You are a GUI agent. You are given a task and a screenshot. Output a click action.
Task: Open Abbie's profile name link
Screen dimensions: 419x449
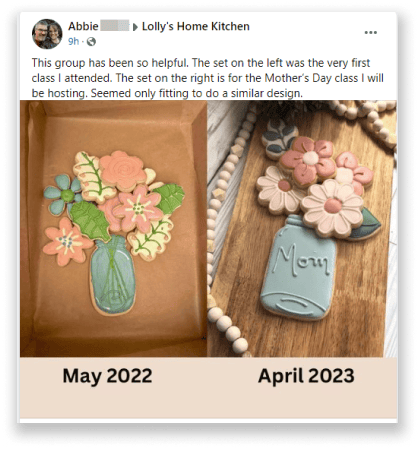coord(83,26)
